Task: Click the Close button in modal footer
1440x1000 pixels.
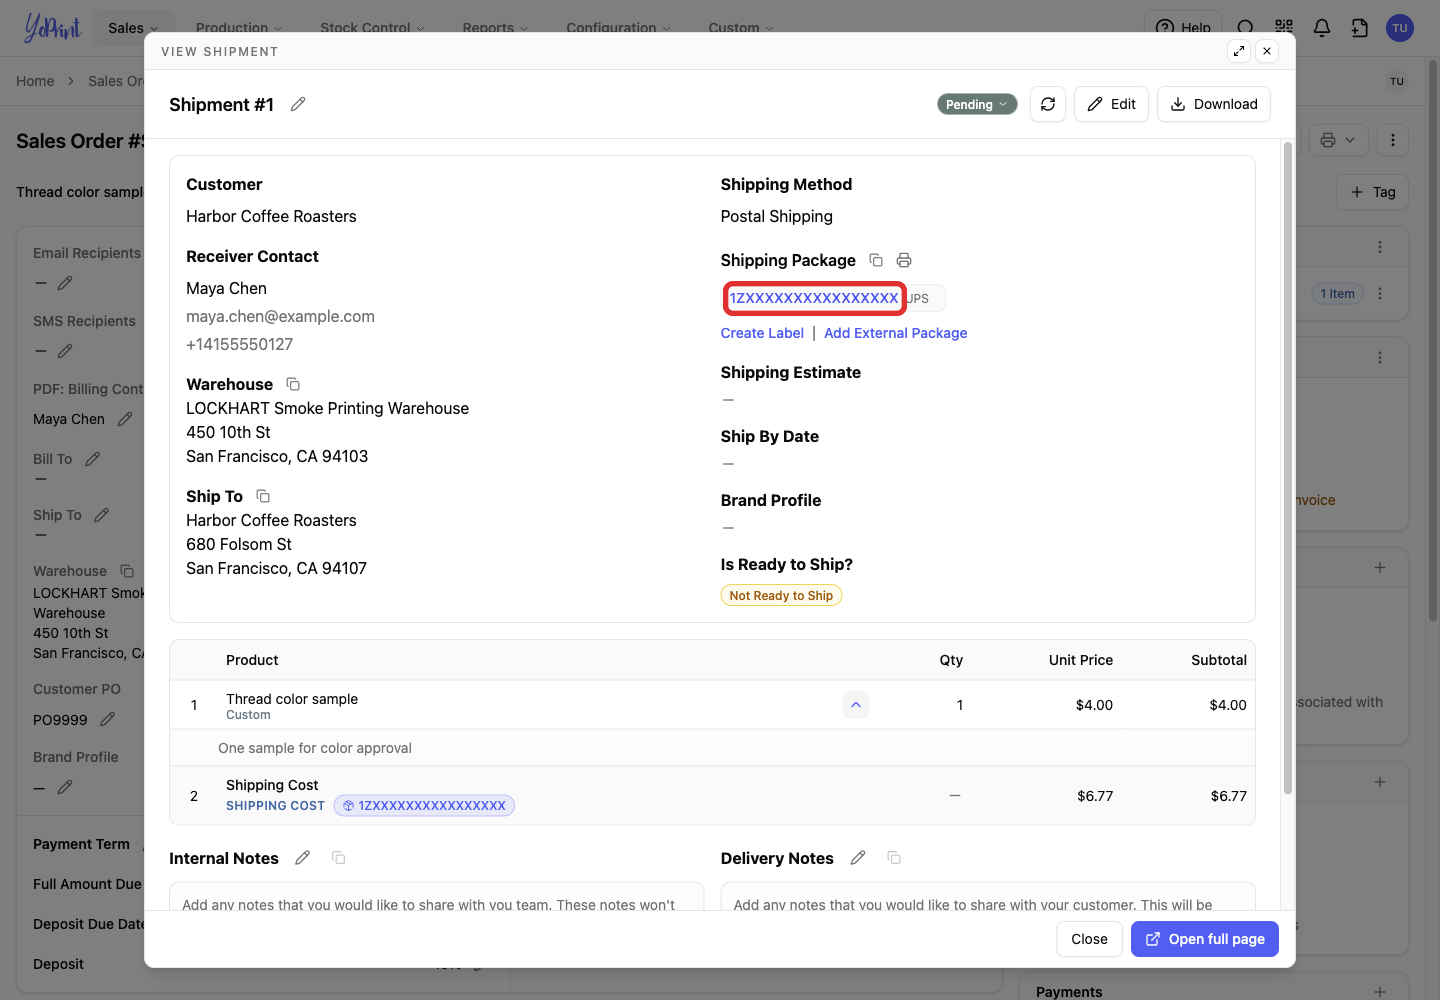Action: [1089, 939]
